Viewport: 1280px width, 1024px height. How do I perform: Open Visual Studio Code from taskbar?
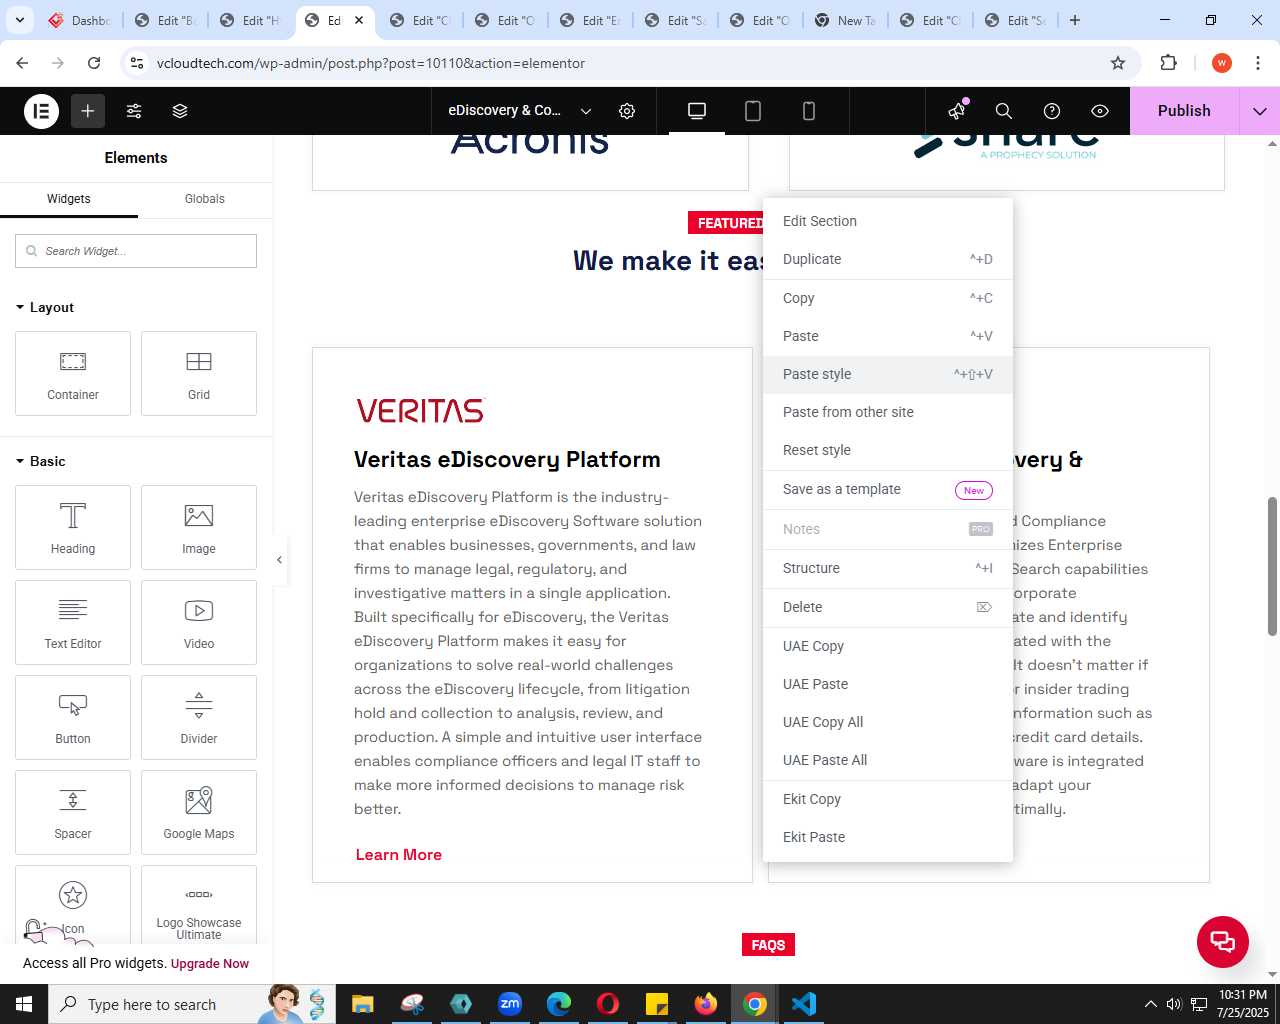tap(804, 1004)
